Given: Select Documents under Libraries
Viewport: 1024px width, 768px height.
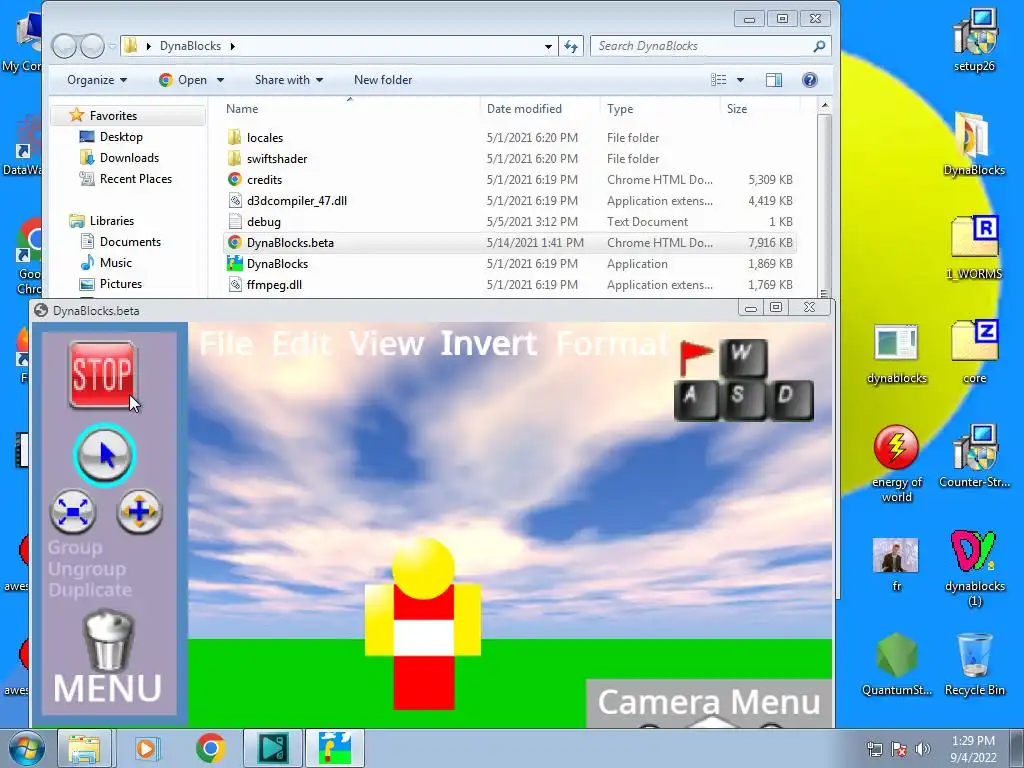Looking at the screenshot, I should pyautogui.click(x=130, y=242).
